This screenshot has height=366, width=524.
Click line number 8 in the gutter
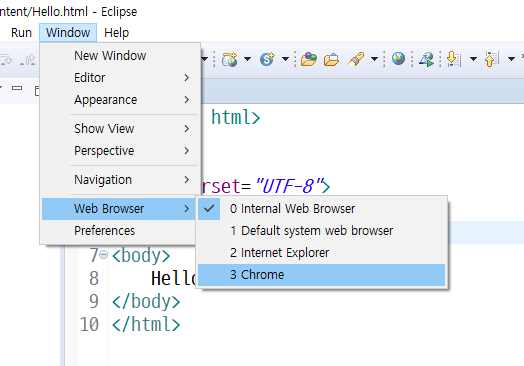[x=94, y=278]
